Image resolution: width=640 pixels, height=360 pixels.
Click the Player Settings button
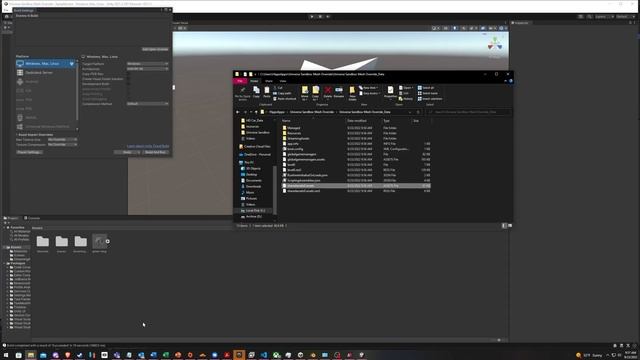[x=29, y=152]
